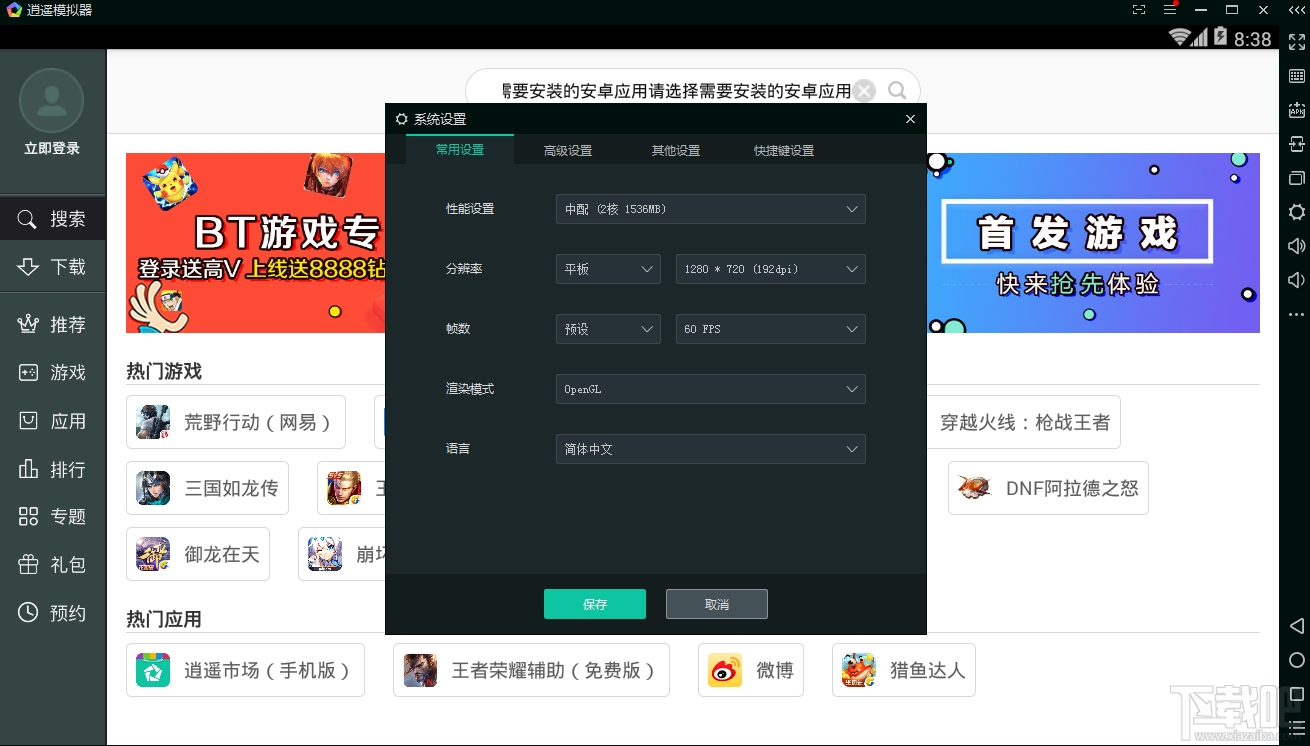Click the collapse toolbar arrows icon

pos(1297,10)
